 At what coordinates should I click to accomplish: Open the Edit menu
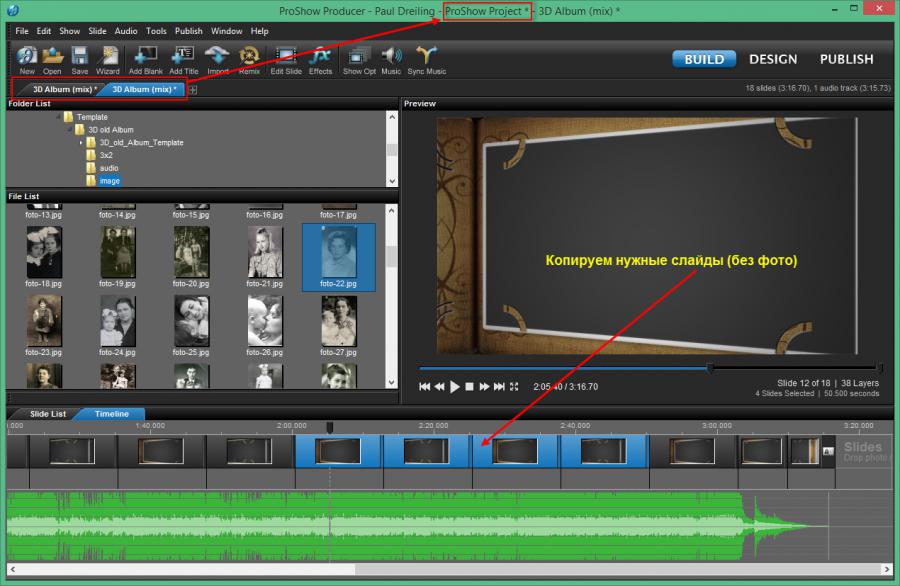(44, 31)
